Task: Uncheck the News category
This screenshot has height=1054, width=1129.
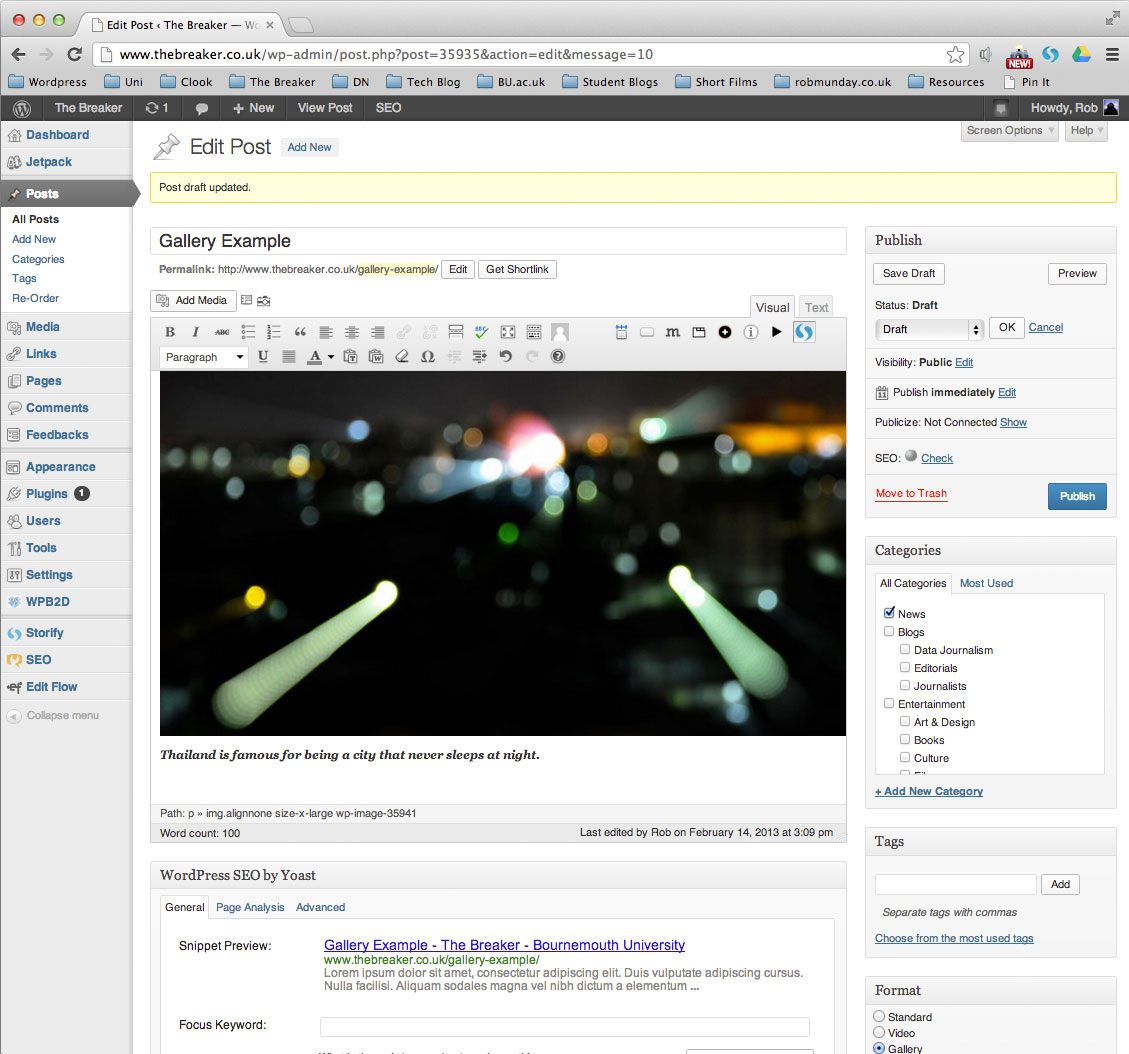Action: click(889, 613)
